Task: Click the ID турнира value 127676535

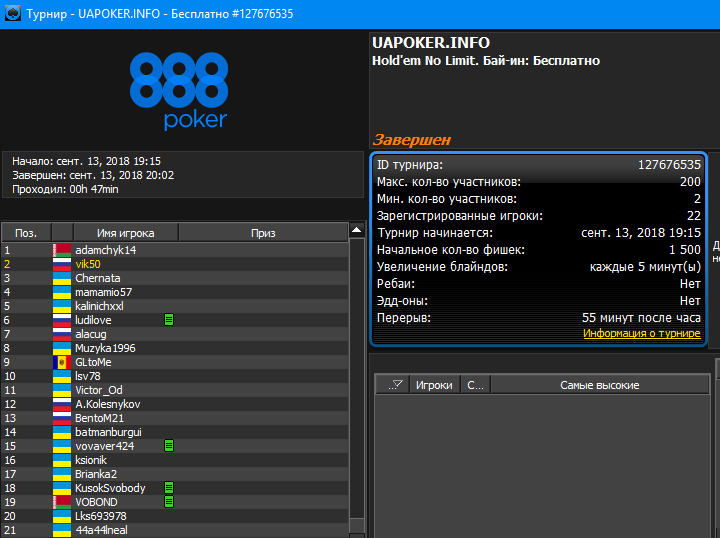Action: click(669, 165)
